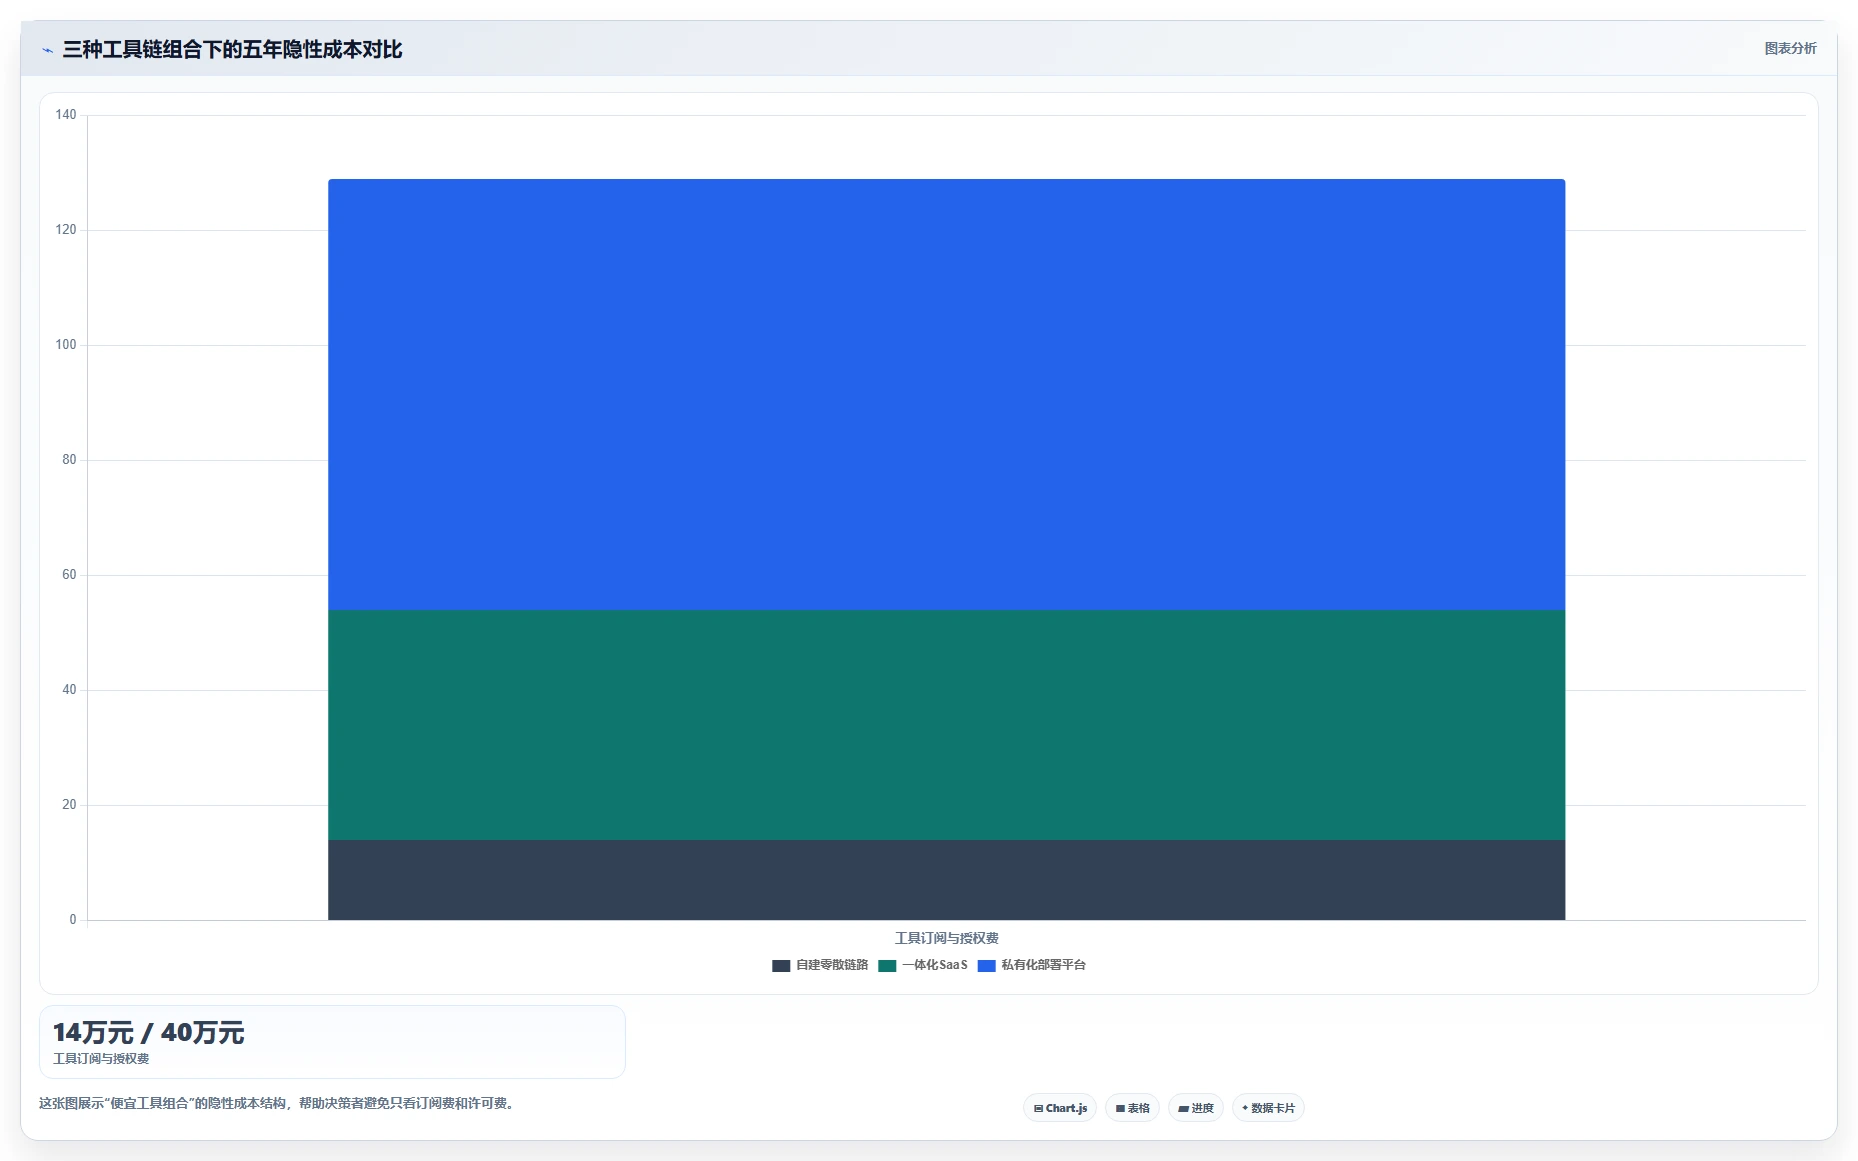Toggle the 一体化SaaS legend item
Image resolution: width=1858 pixels, height=1161 pixels.
pos(923,965)
